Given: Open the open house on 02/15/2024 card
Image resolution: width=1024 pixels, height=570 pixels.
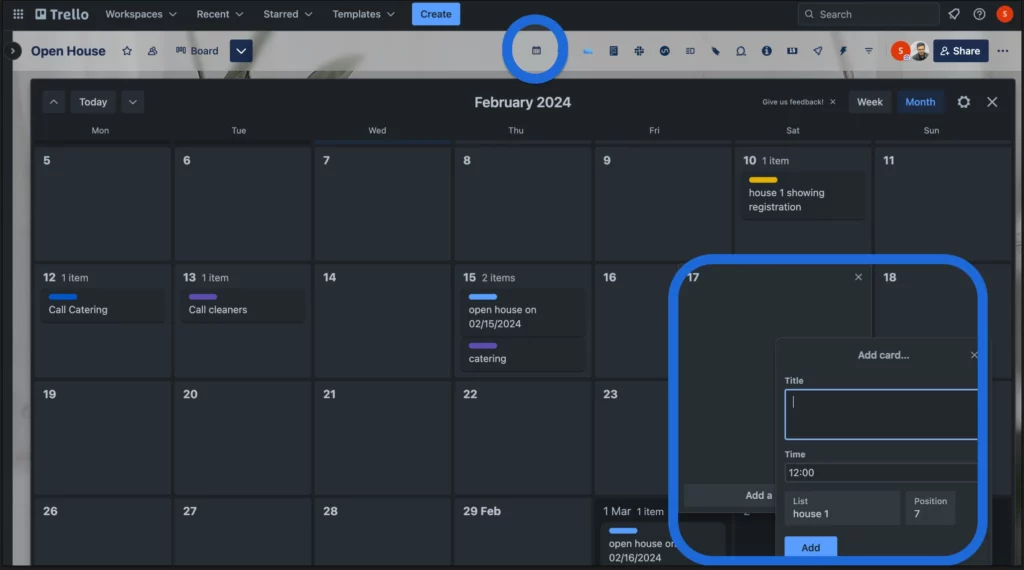Looking at the screenshot, I should click(522, 312).
